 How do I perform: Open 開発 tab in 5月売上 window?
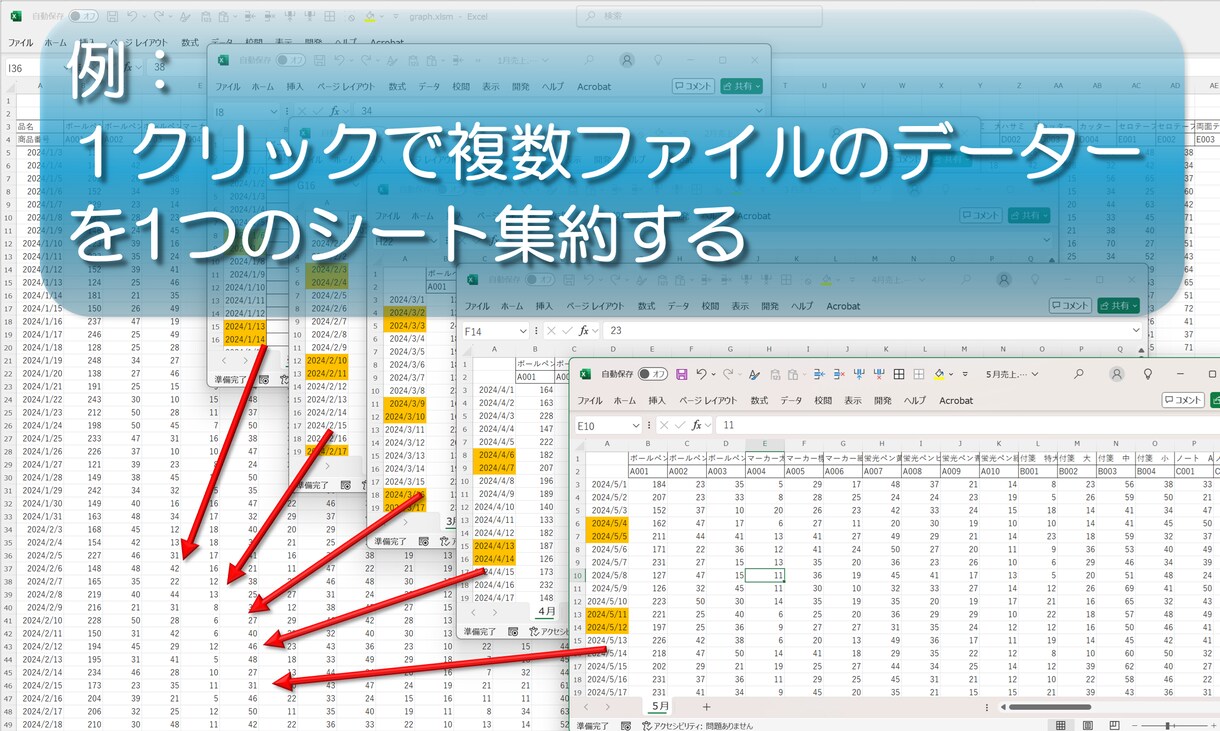(x=883, y=400)
